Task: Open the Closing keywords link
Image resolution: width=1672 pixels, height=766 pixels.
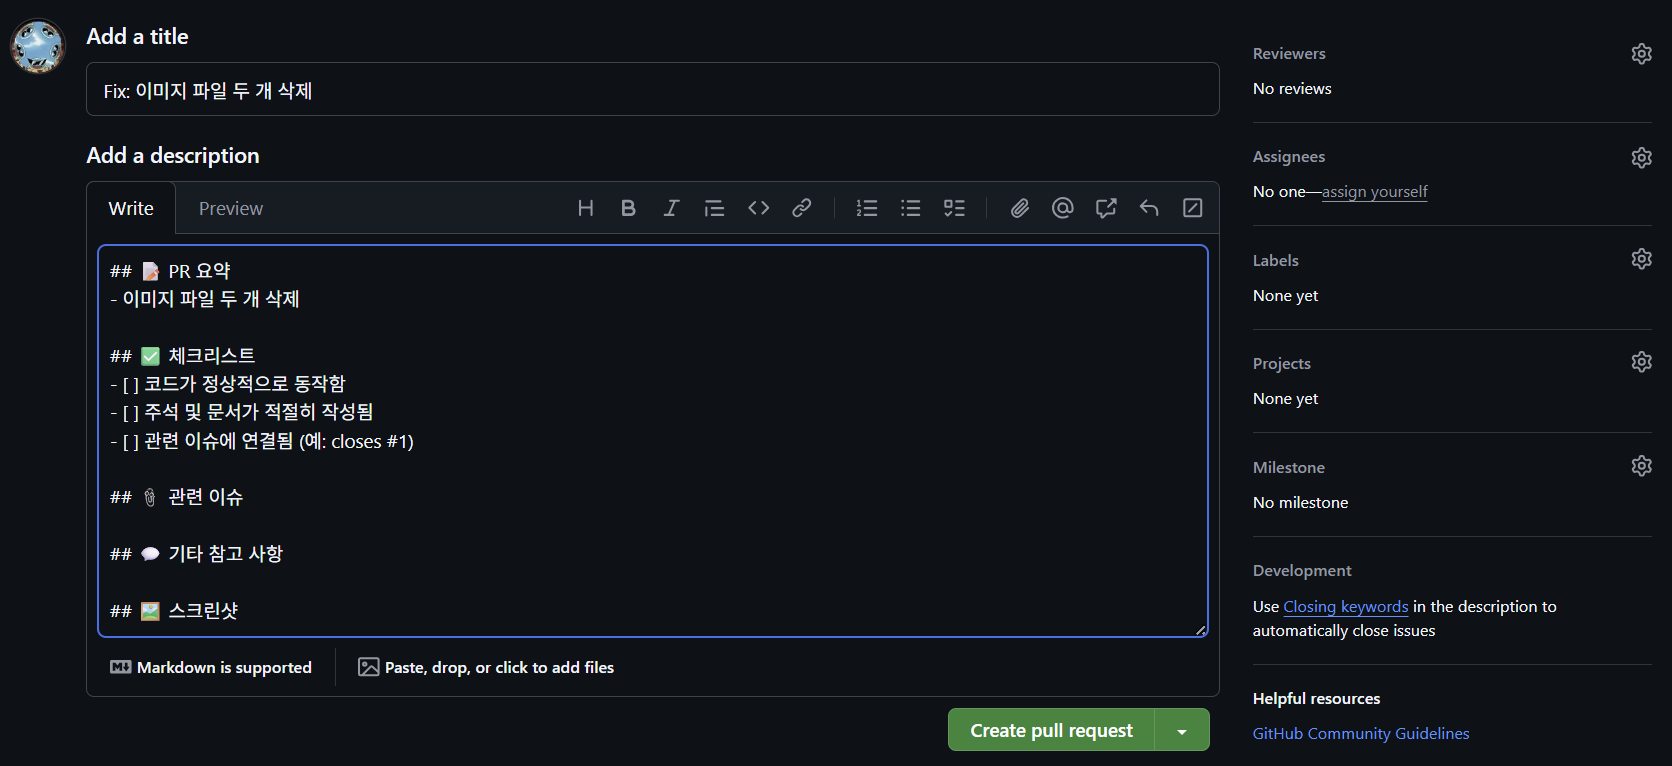Action: click(1346, 607)
